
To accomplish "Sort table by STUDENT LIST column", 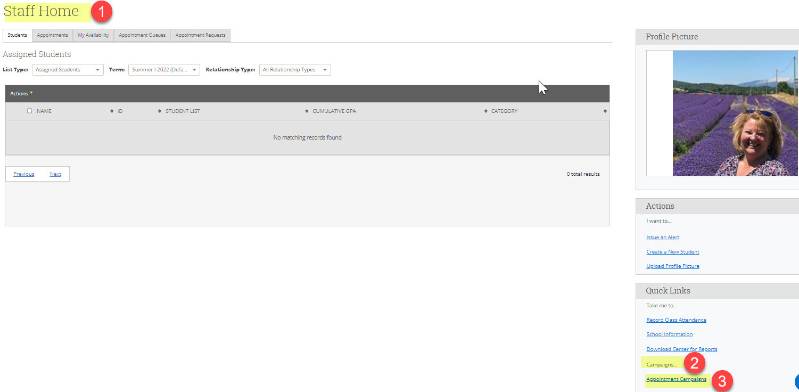I will point(182,111).
